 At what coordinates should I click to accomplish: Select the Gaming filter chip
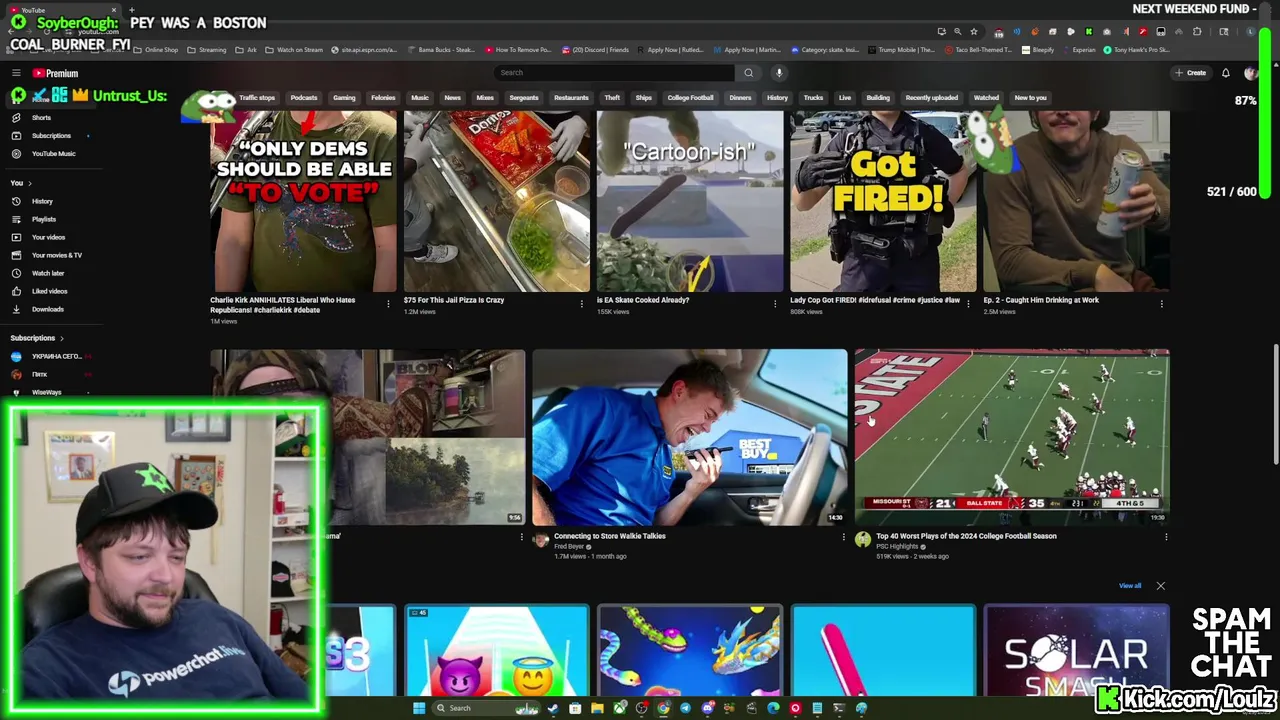(344, 98)
